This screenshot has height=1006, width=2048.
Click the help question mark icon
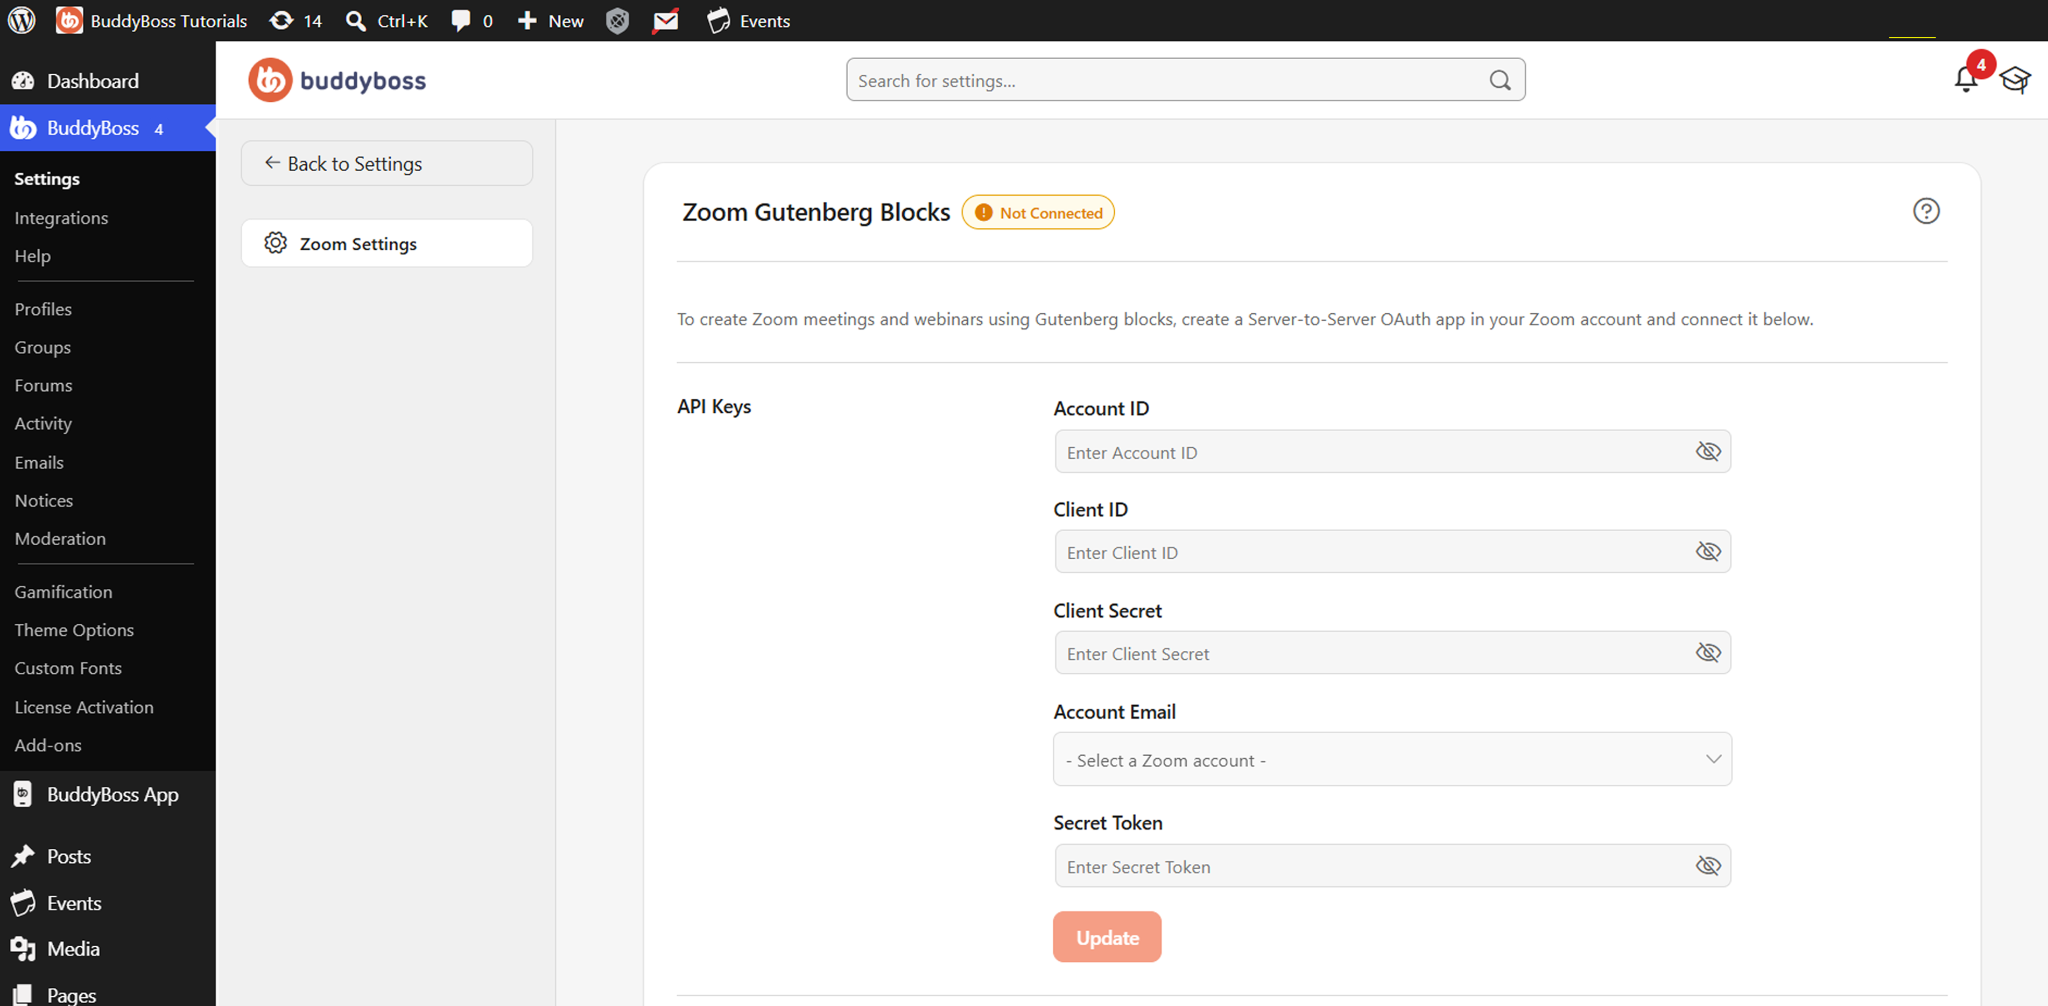pyautogui.click(x=1926, y=211)
